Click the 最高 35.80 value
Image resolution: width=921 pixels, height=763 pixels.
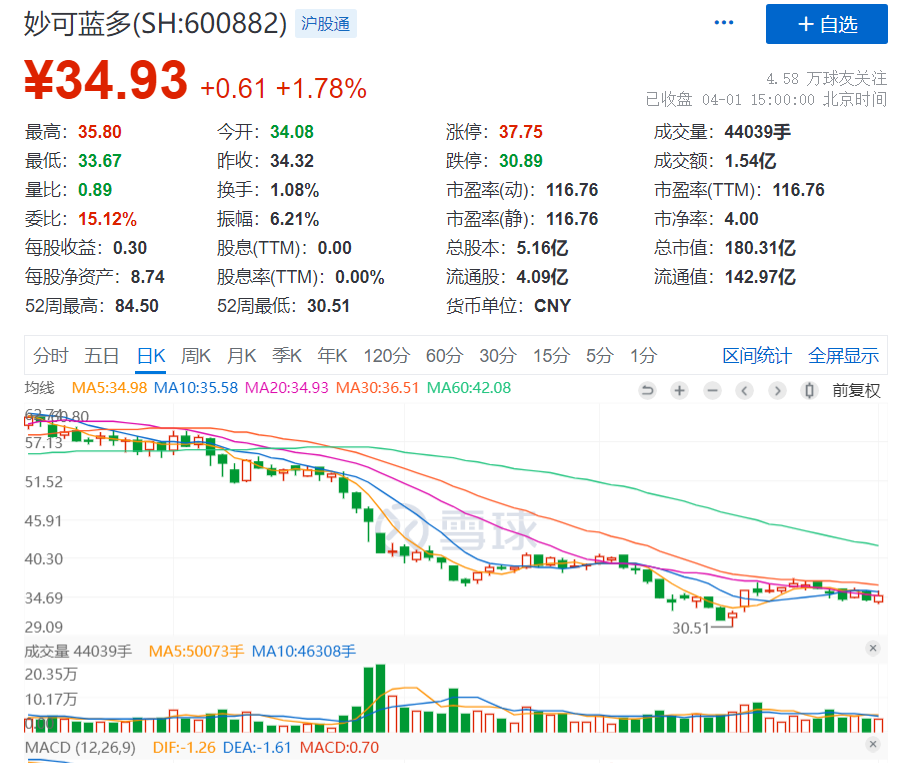pos(100,132)
